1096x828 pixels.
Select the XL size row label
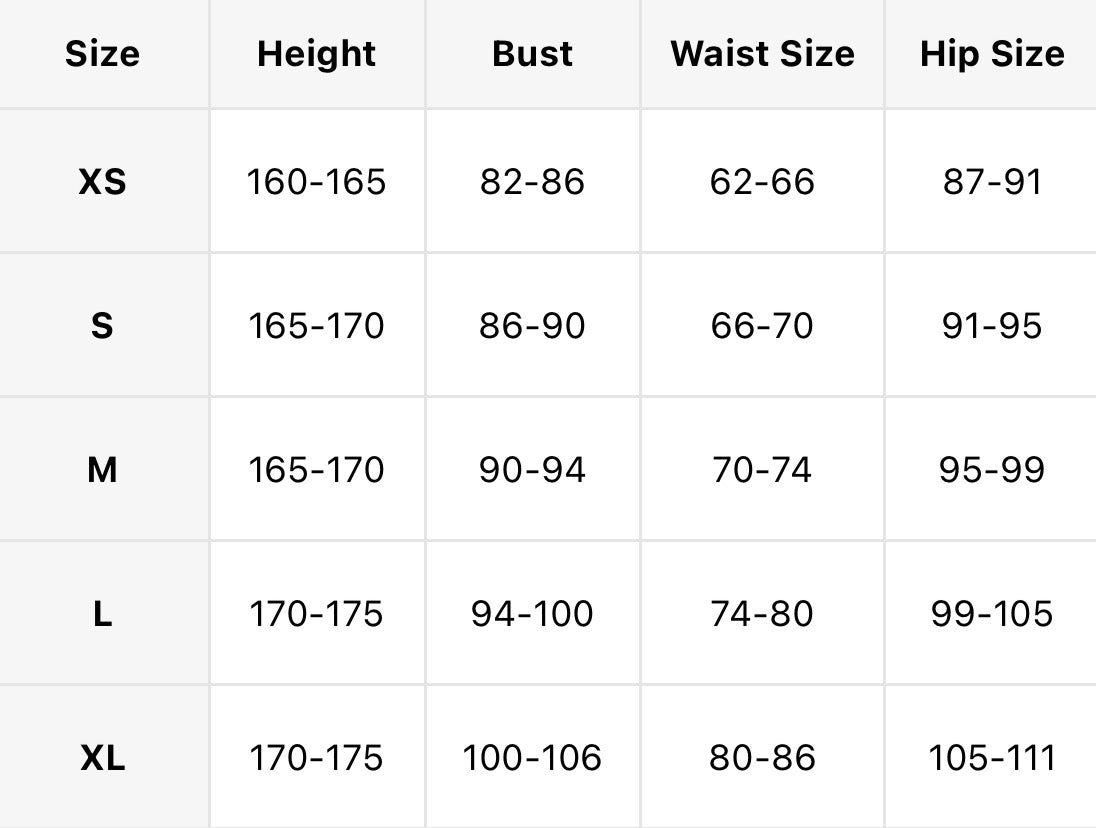tap(103, 757)
